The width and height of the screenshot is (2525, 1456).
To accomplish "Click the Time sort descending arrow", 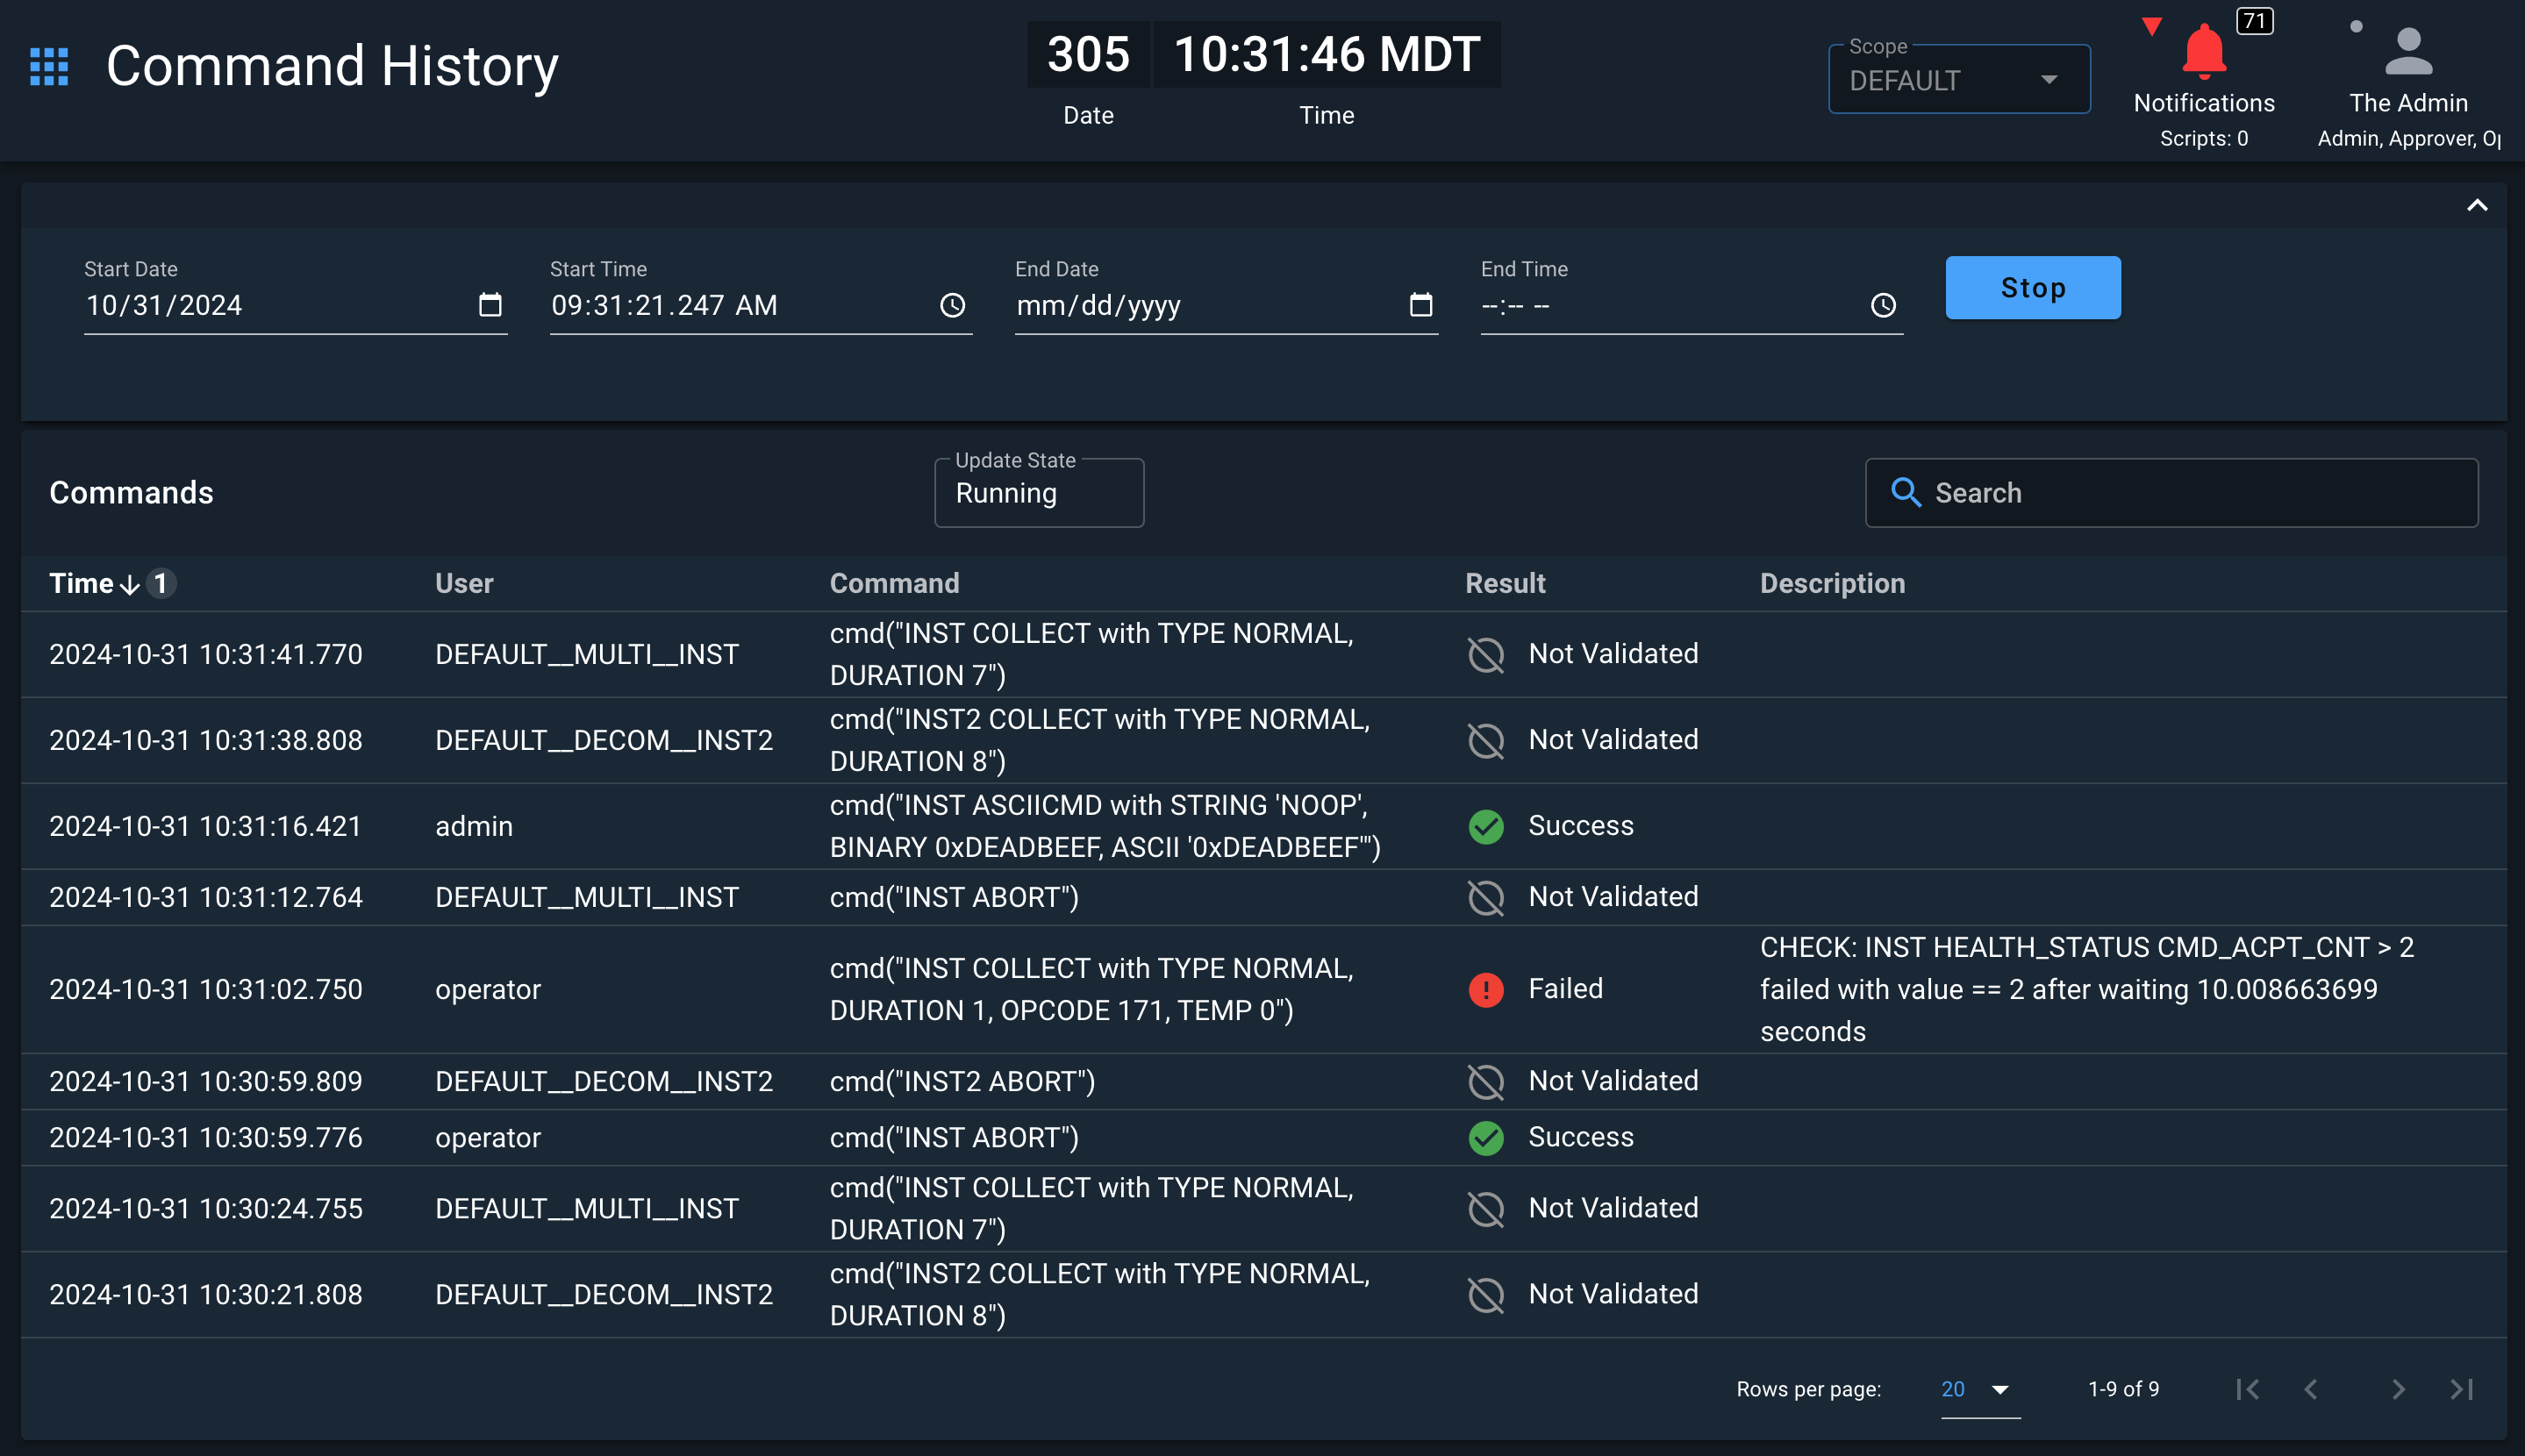I will click(x=129, y=585).
